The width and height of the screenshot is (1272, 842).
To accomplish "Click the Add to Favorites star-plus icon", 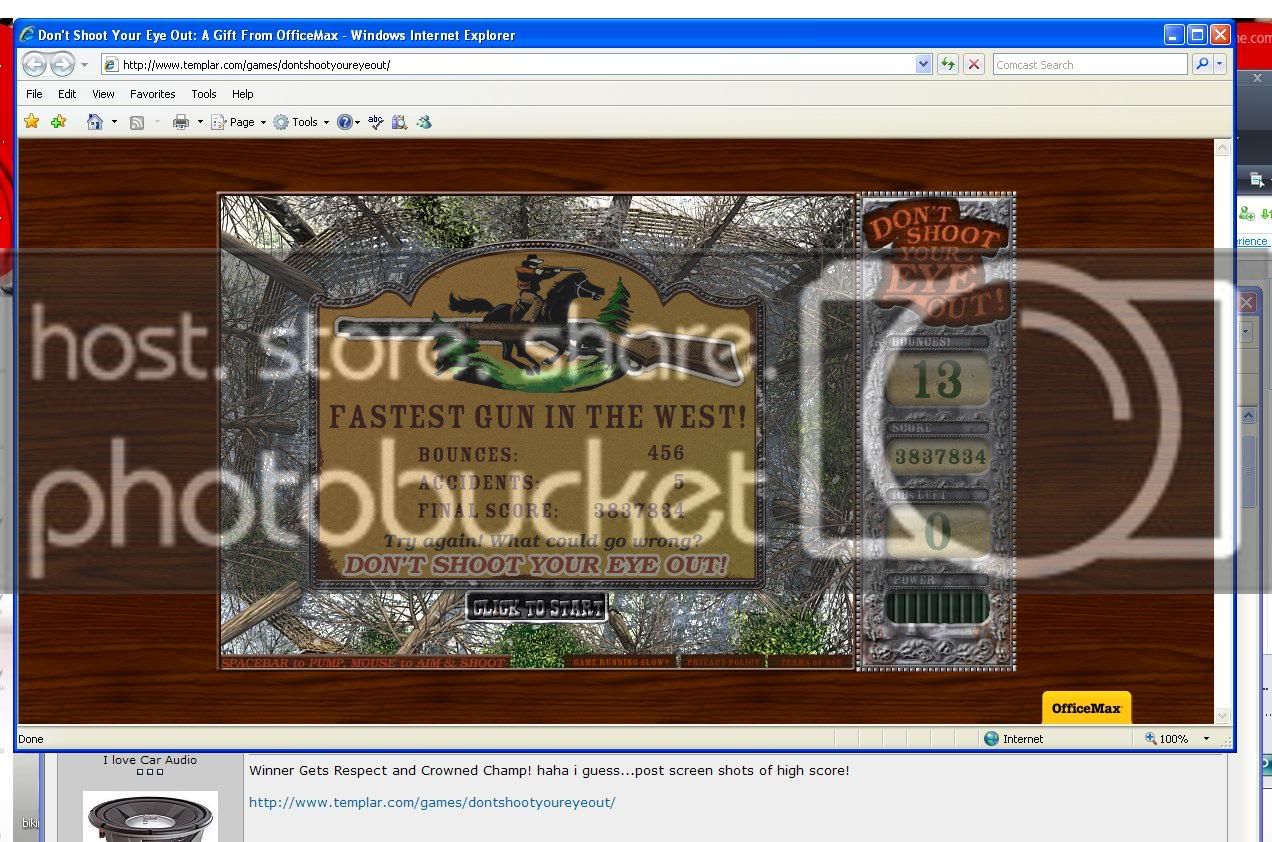I will pyautogui.click(x=59, y=122).
